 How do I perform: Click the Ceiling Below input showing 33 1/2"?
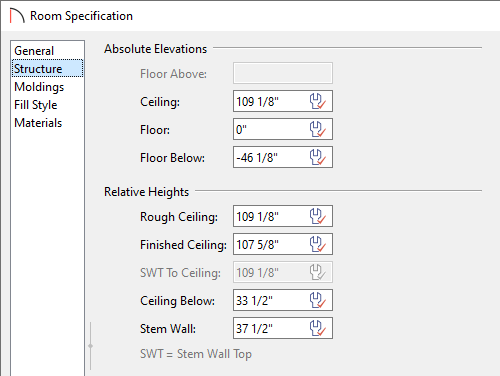283,300
